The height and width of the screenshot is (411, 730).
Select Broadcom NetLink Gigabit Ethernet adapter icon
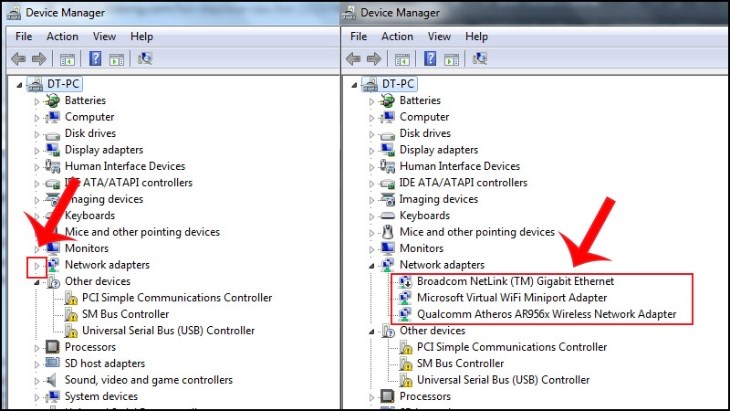(x=406, y=281)
